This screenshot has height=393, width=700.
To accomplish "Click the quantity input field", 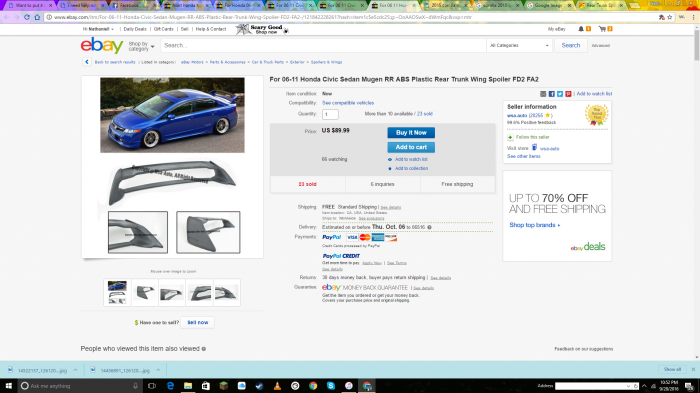I will (x=330, y=114).
